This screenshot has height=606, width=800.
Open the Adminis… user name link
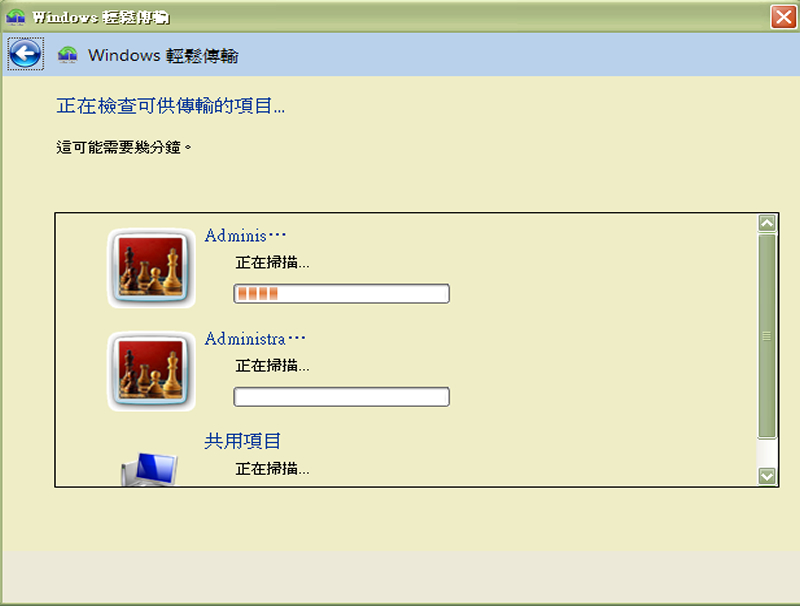pos(245,236)
